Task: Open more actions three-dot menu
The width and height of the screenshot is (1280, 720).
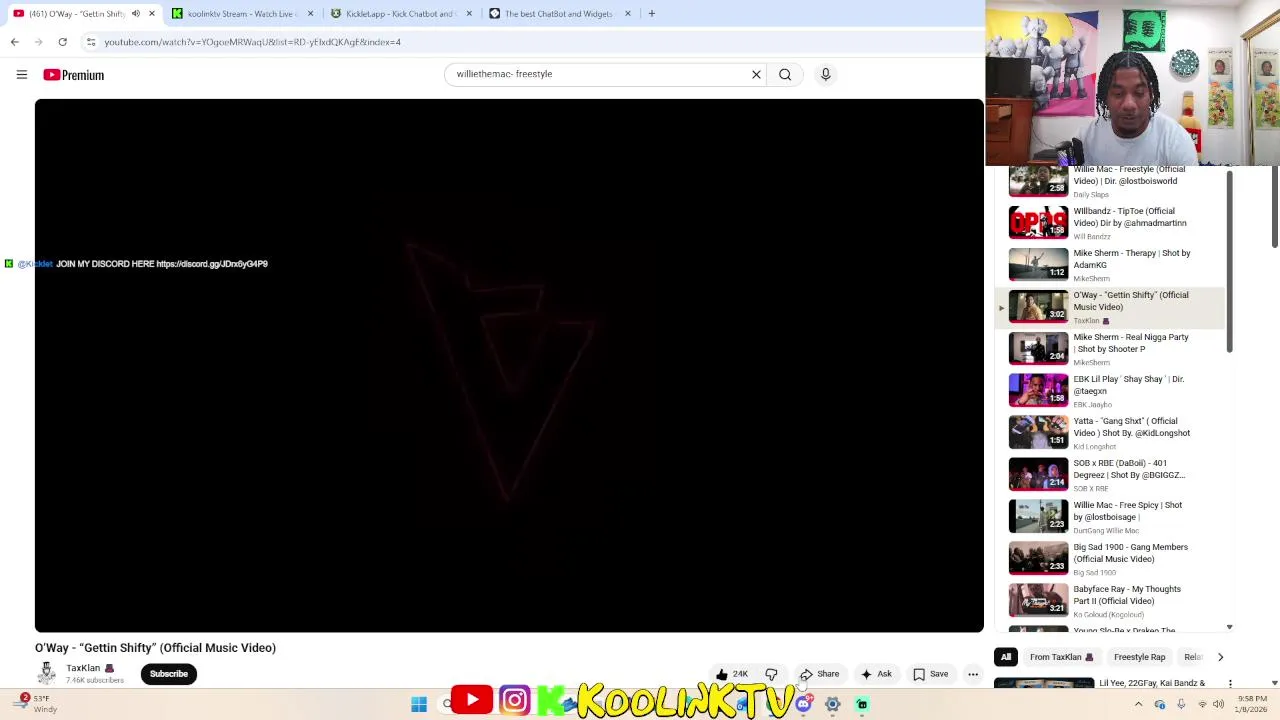Action: point(973,674)
